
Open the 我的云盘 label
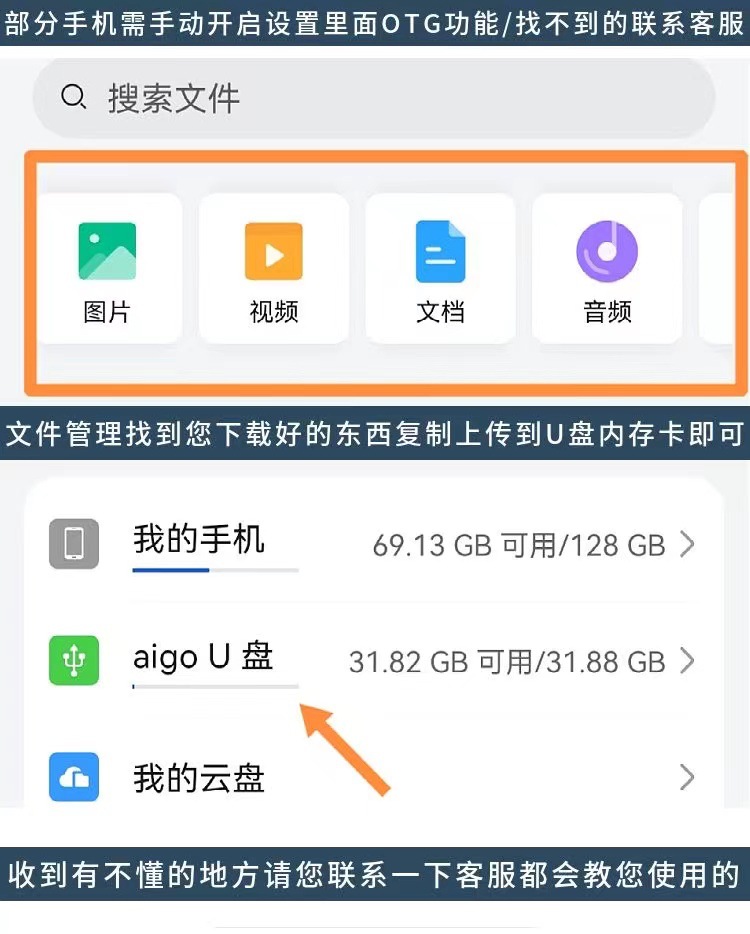pos(199,777)
